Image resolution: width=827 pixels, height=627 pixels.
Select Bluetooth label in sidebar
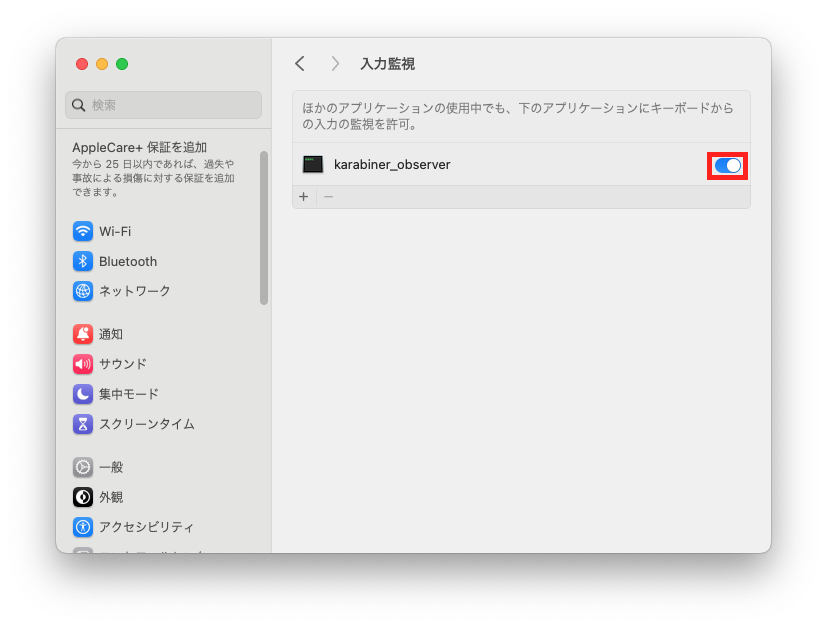(128, 262)
